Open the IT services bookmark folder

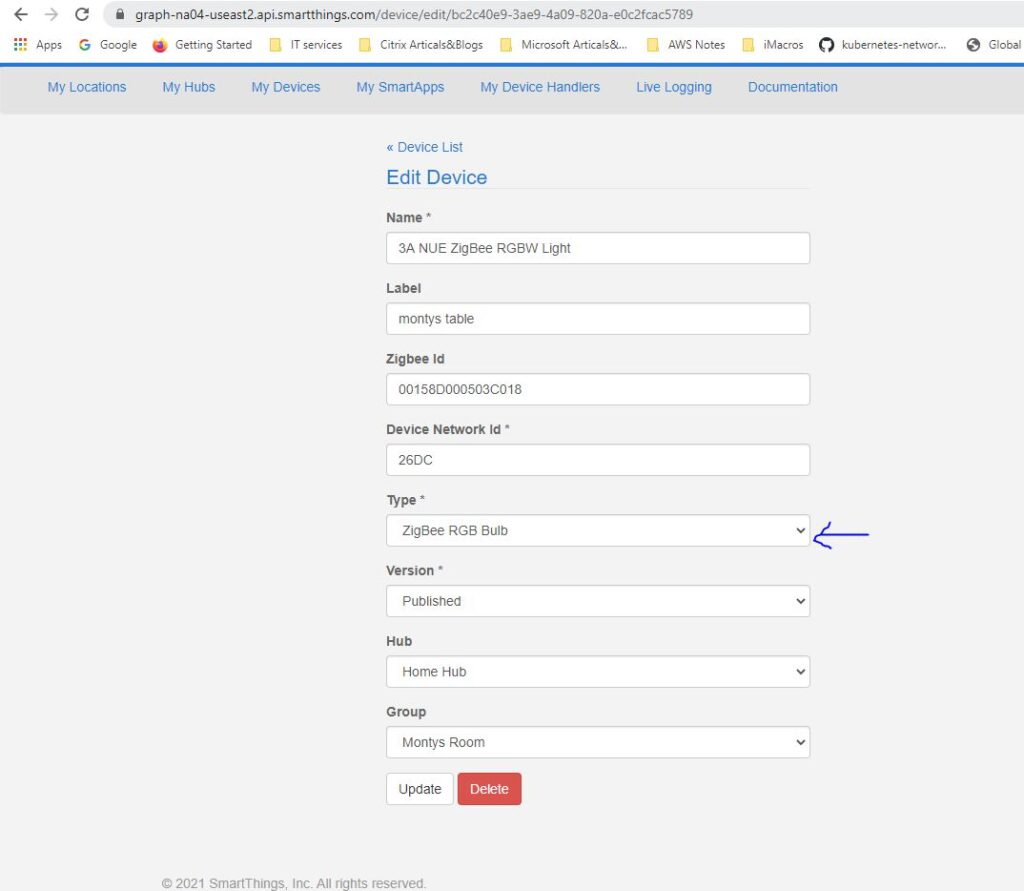pos(306,44)
